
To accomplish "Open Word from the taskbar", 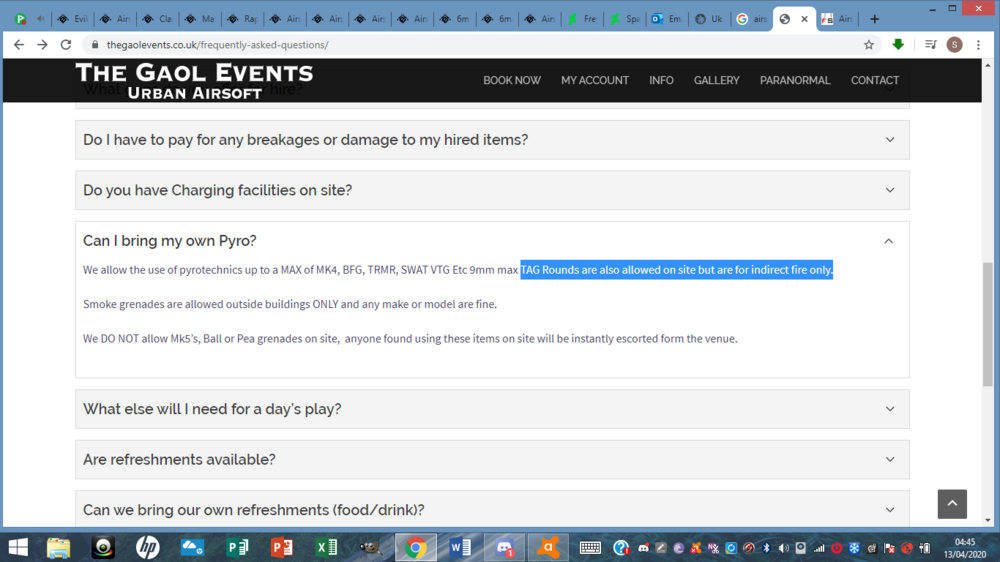I will (460, 548).
